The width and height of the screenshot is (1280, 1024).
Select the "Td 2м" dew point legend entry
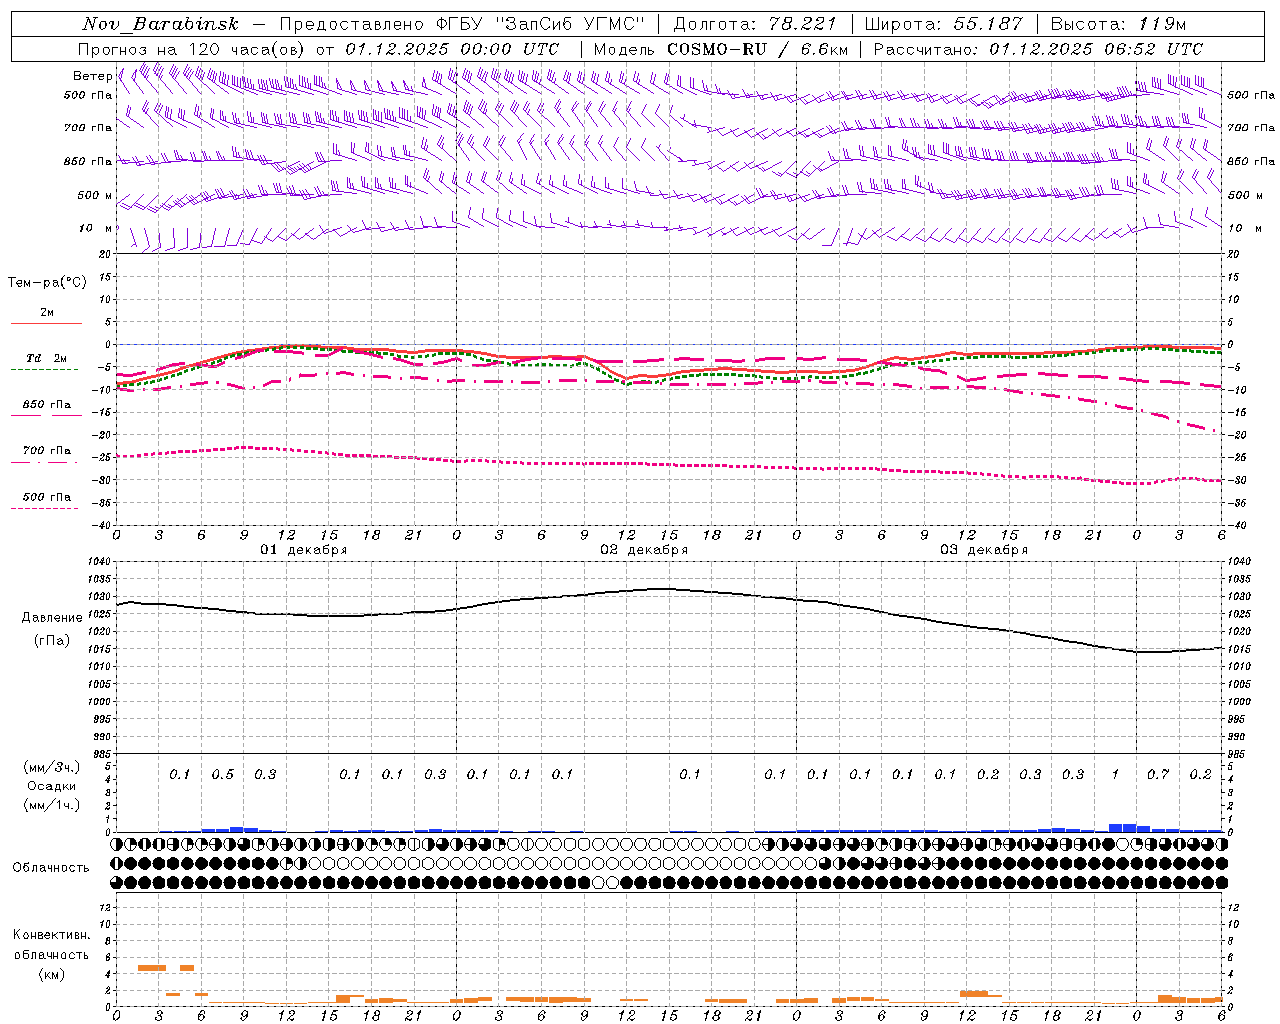47,358
